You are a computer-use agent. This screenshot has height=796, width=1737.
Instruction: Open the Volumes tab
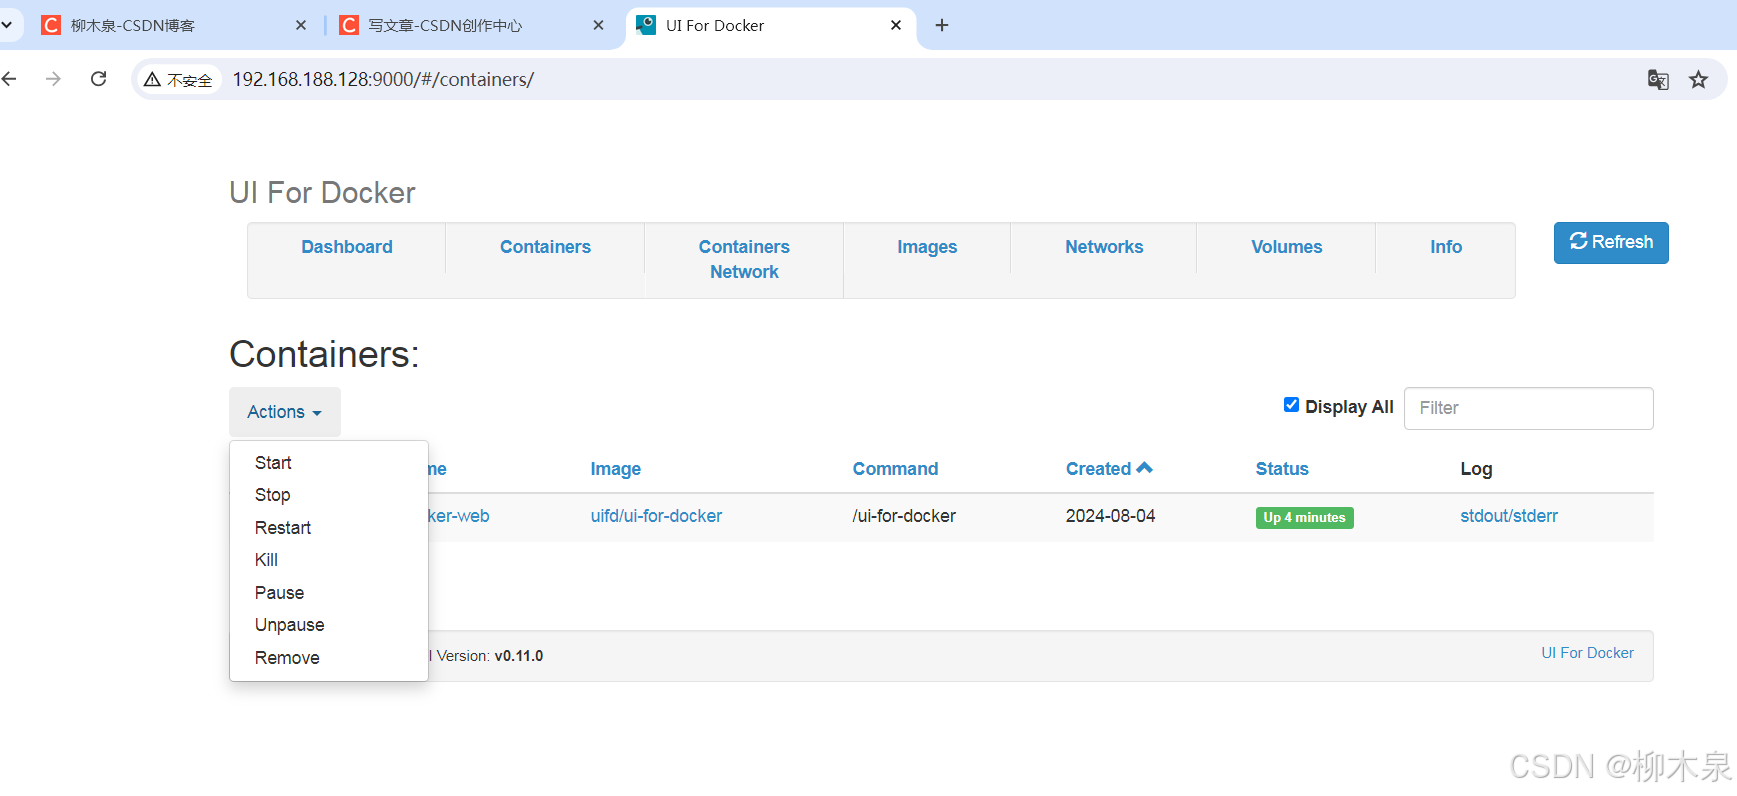pos(1286,247)
